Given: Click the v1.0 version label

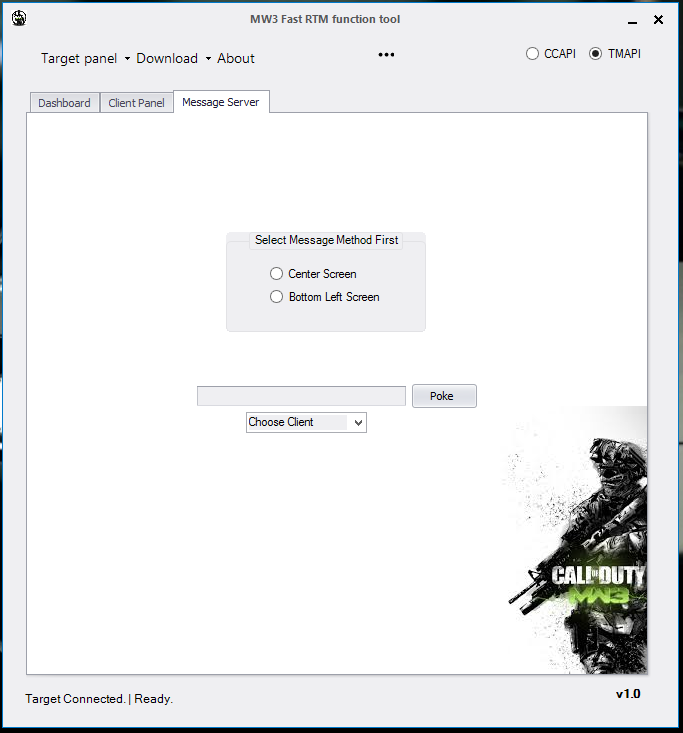Looking at the screenshot, I should pyautogui.click(x=628, y=694).
